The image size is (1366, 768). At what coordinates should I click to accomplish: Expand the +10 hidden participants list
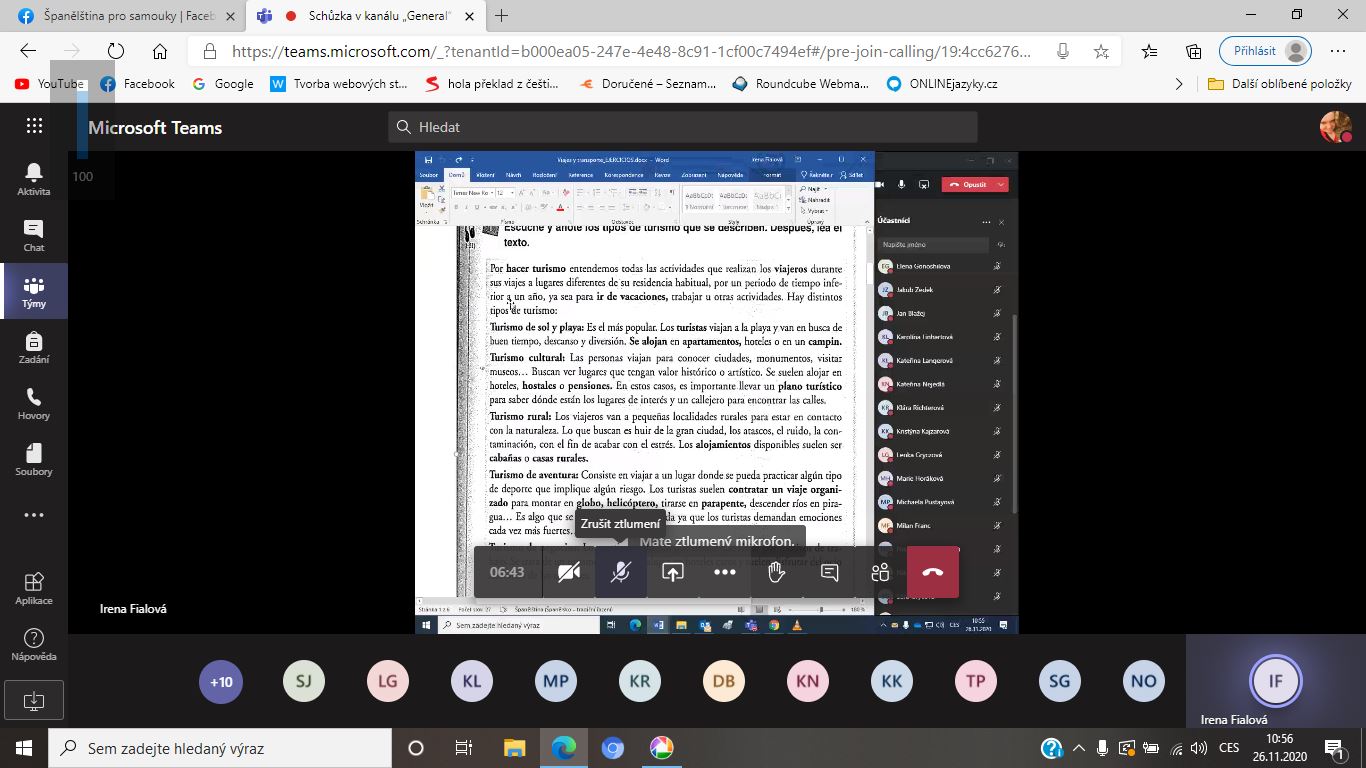(221, 682)
